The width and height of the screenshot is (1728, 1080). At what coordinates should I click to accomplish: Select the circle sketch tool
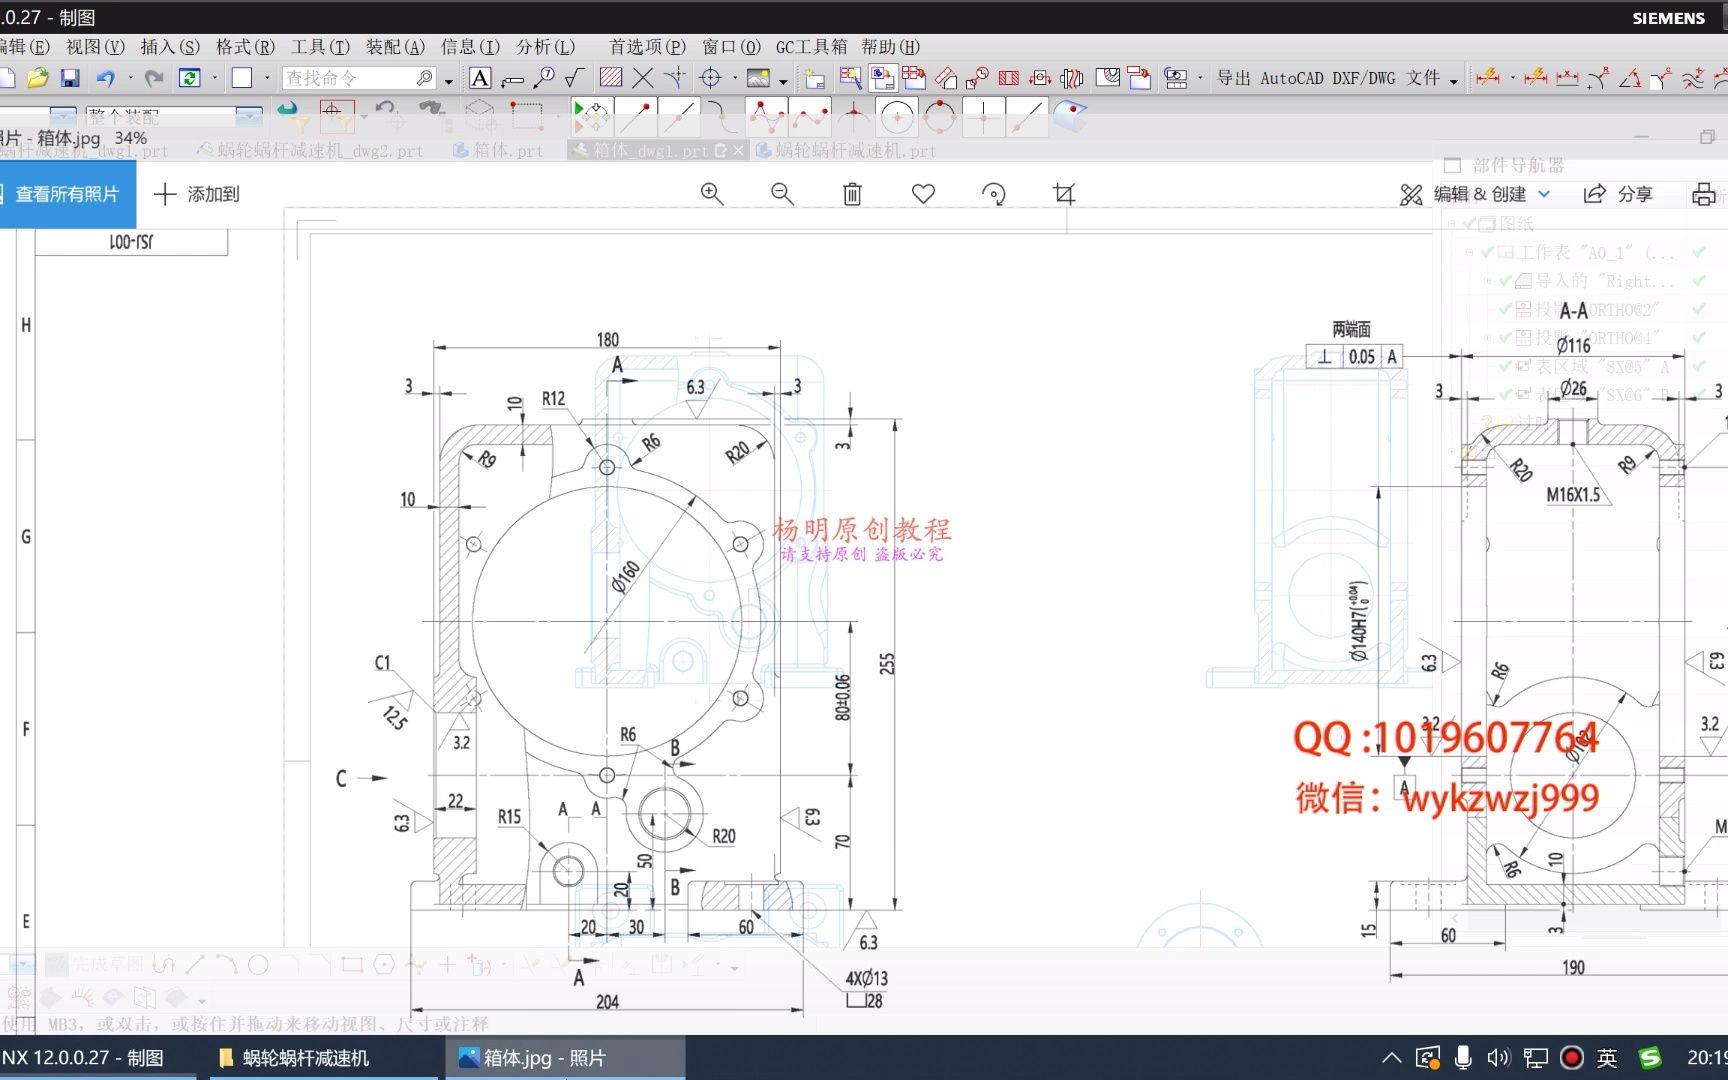(x=897, y=117)
